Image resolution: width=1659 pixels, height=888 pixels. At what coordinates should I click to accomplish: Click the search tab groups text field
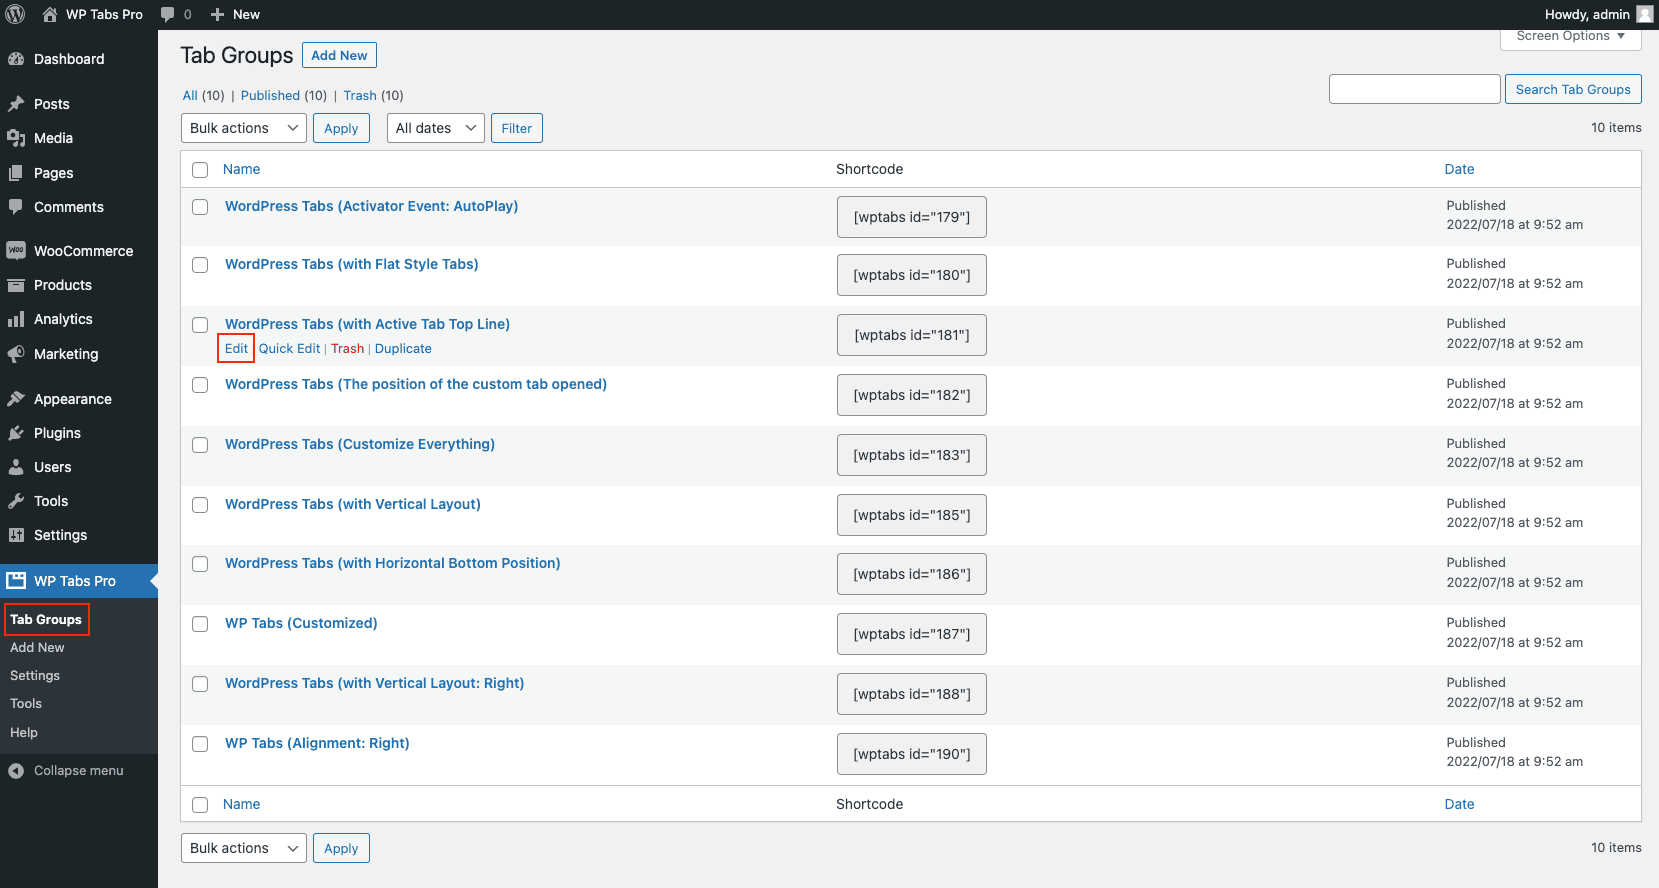(1414, 89)
